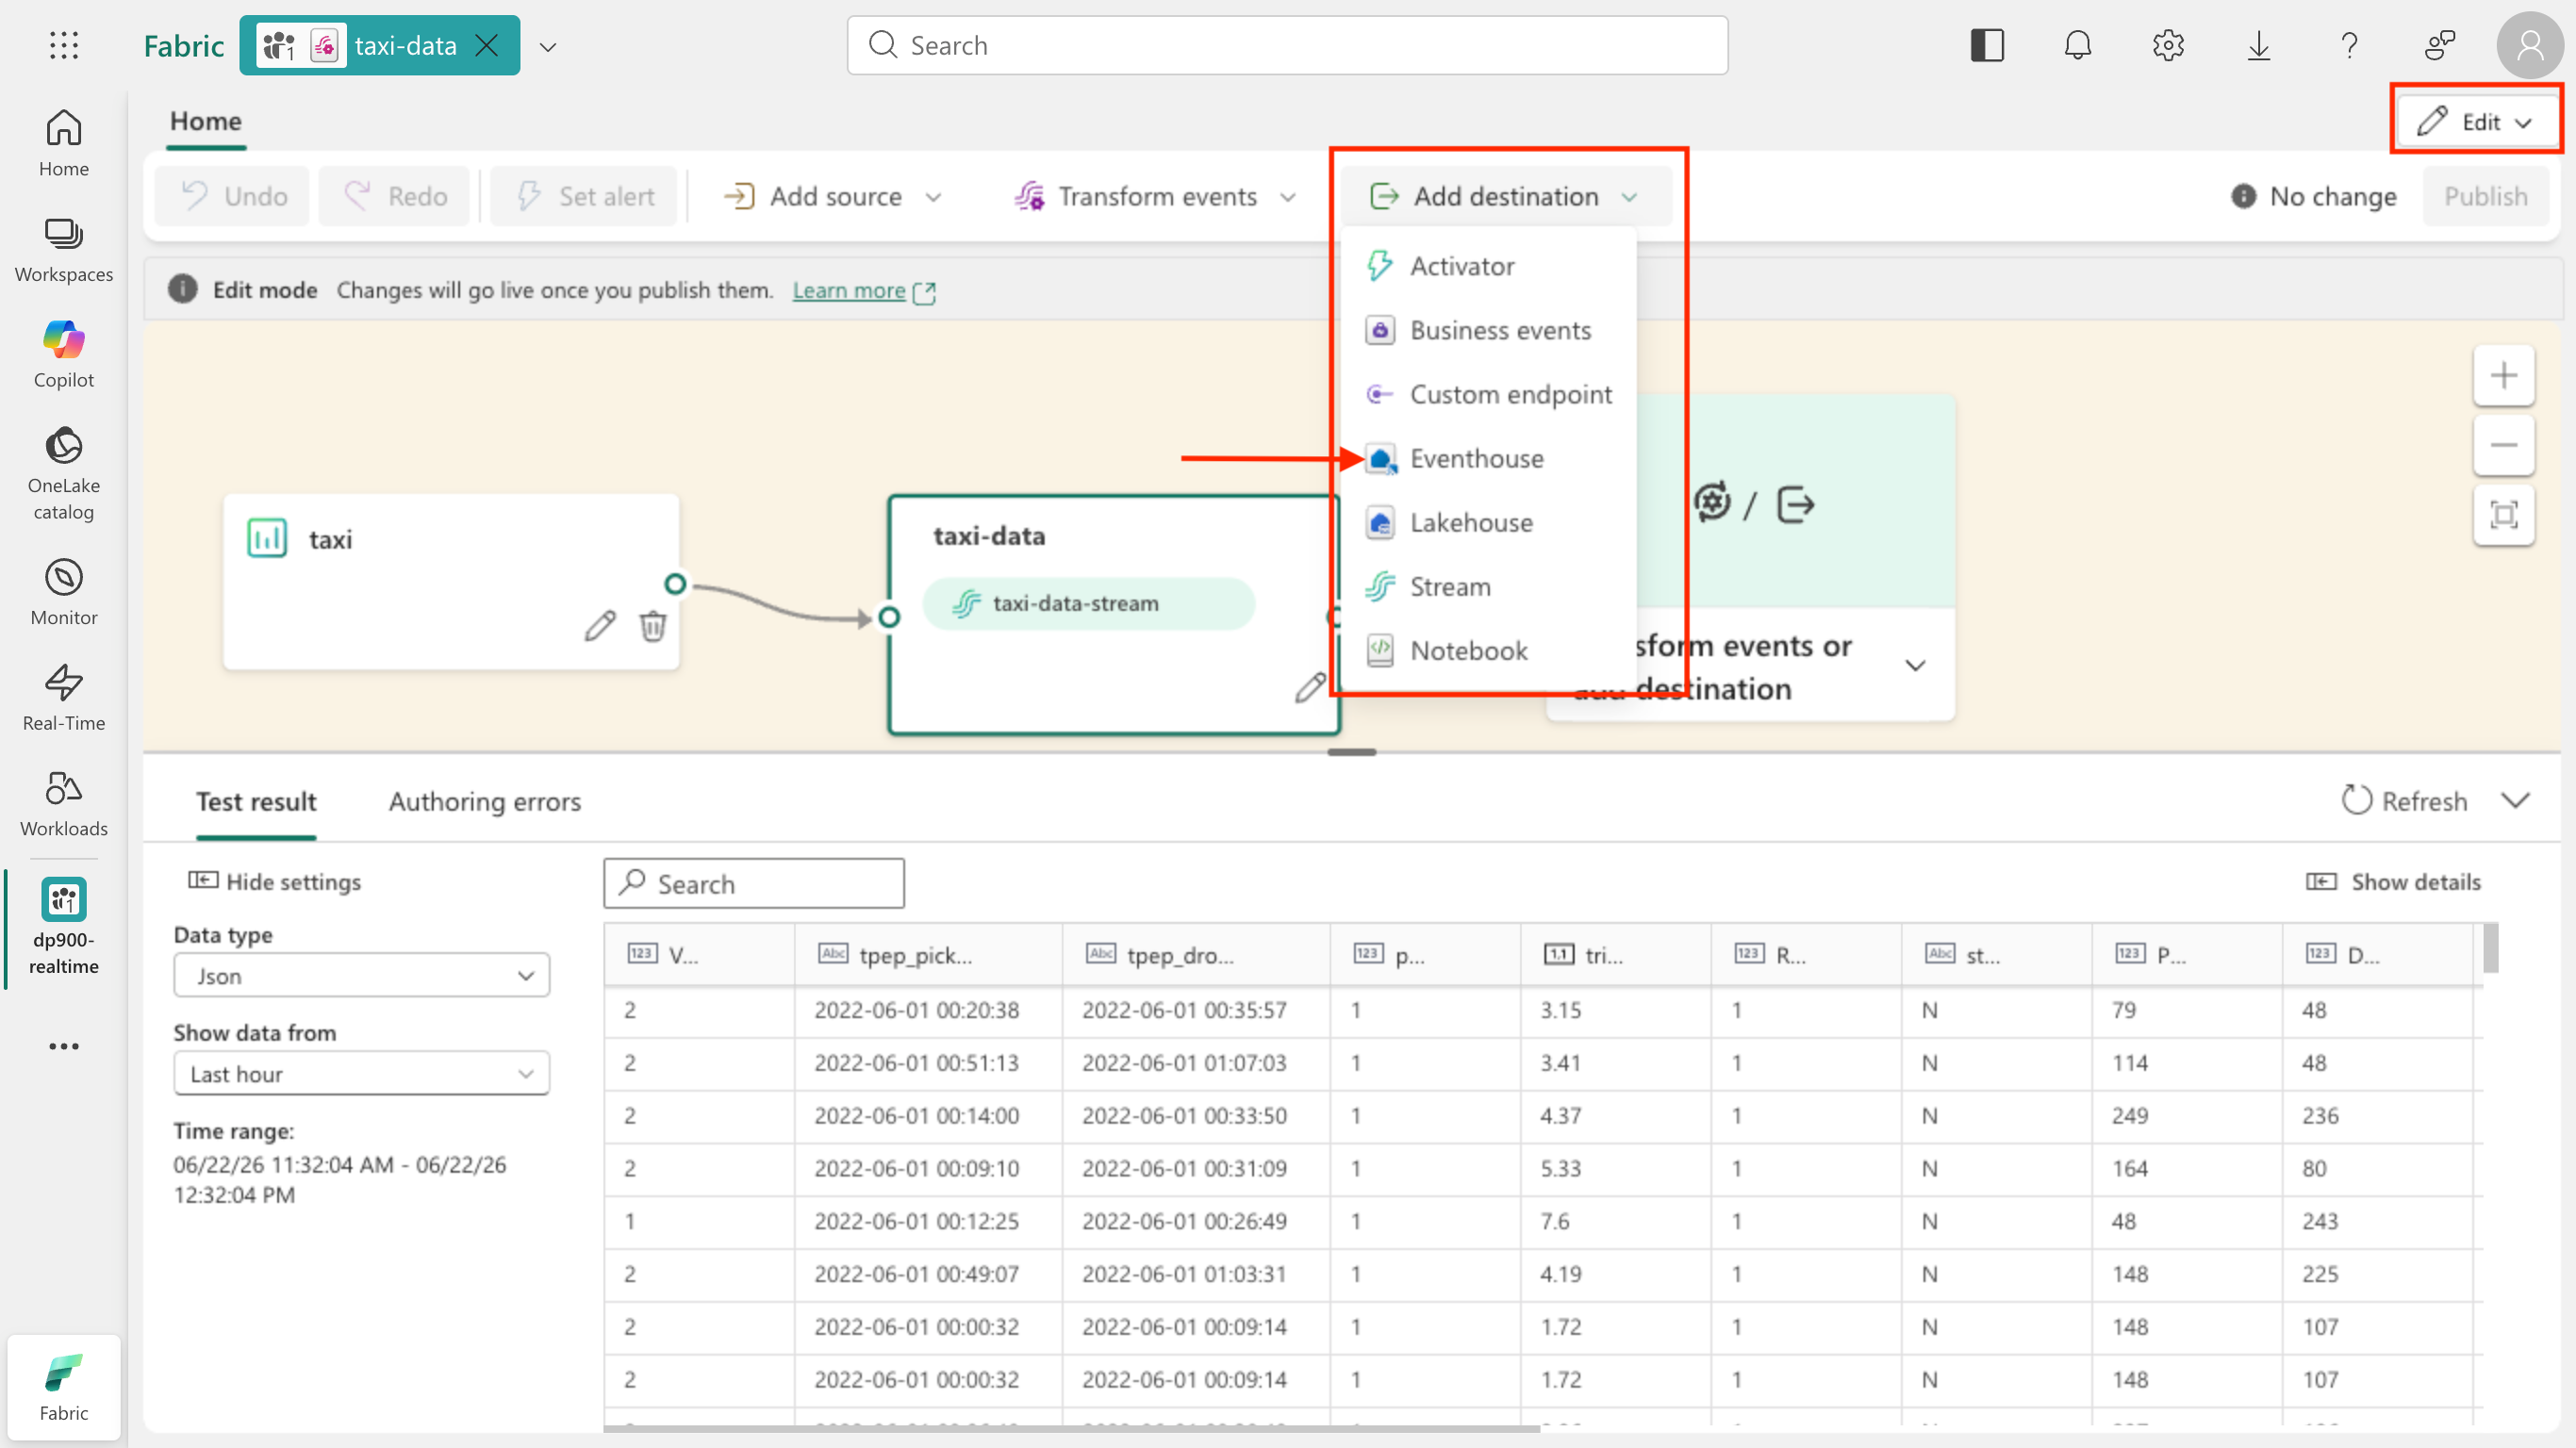Click Hide settings
This screenshot has height=1448, width=2576.
tap(274, 881)
